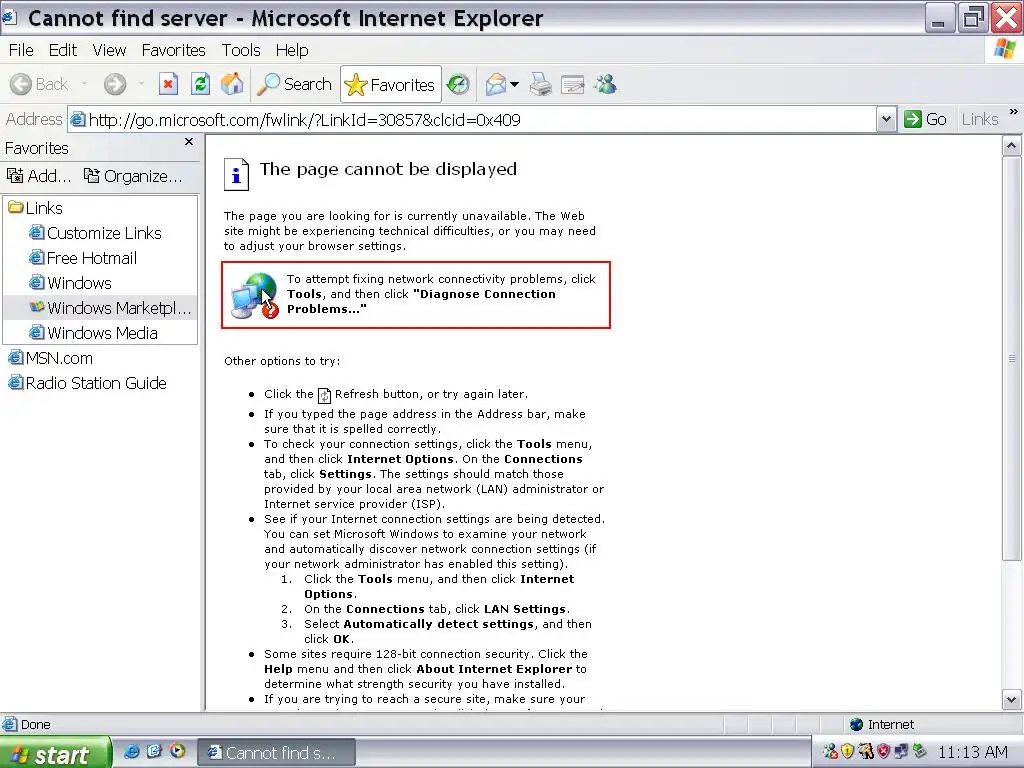Click the Back navigation button
1024x768 pixels.
click(39, 84)
